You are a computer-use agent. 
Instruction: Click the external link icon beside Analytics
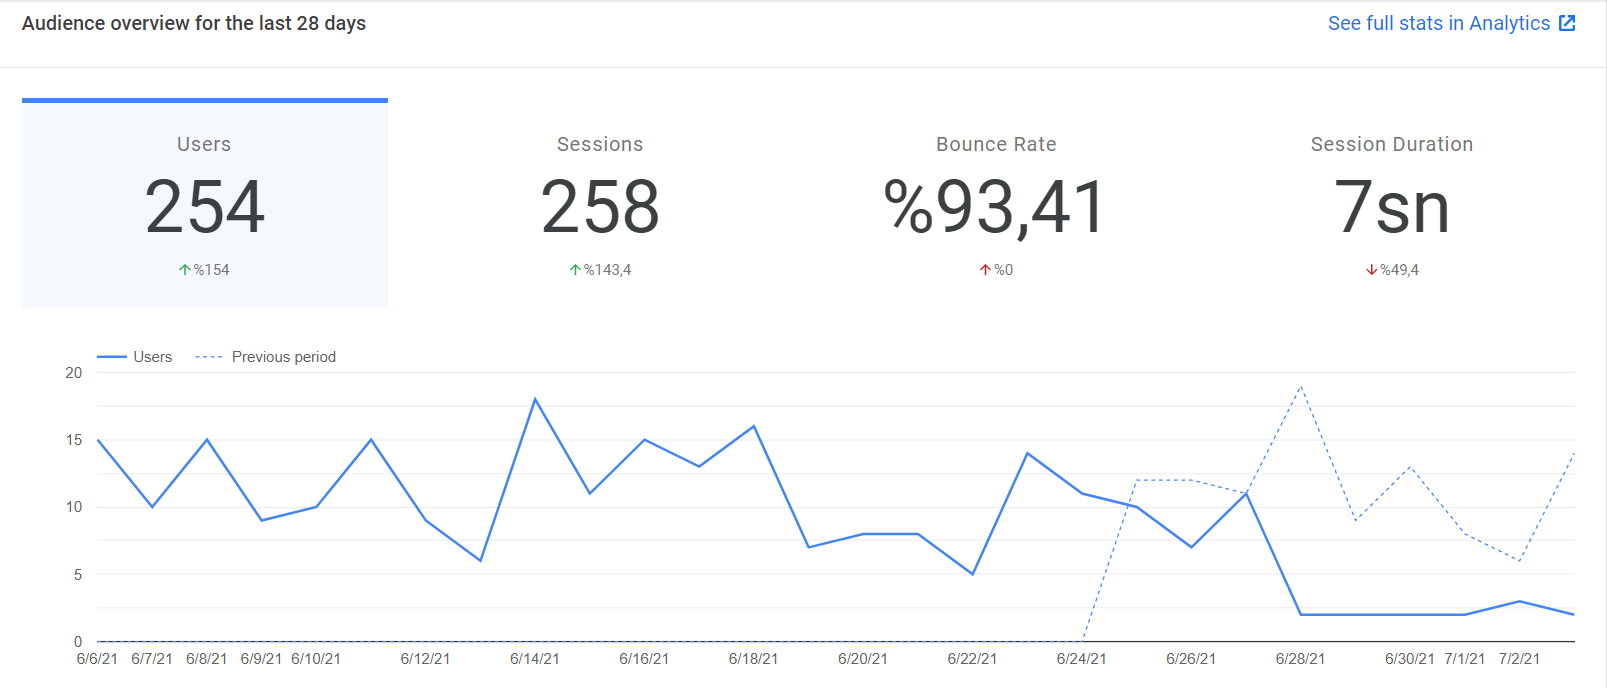pos(1567,23)
